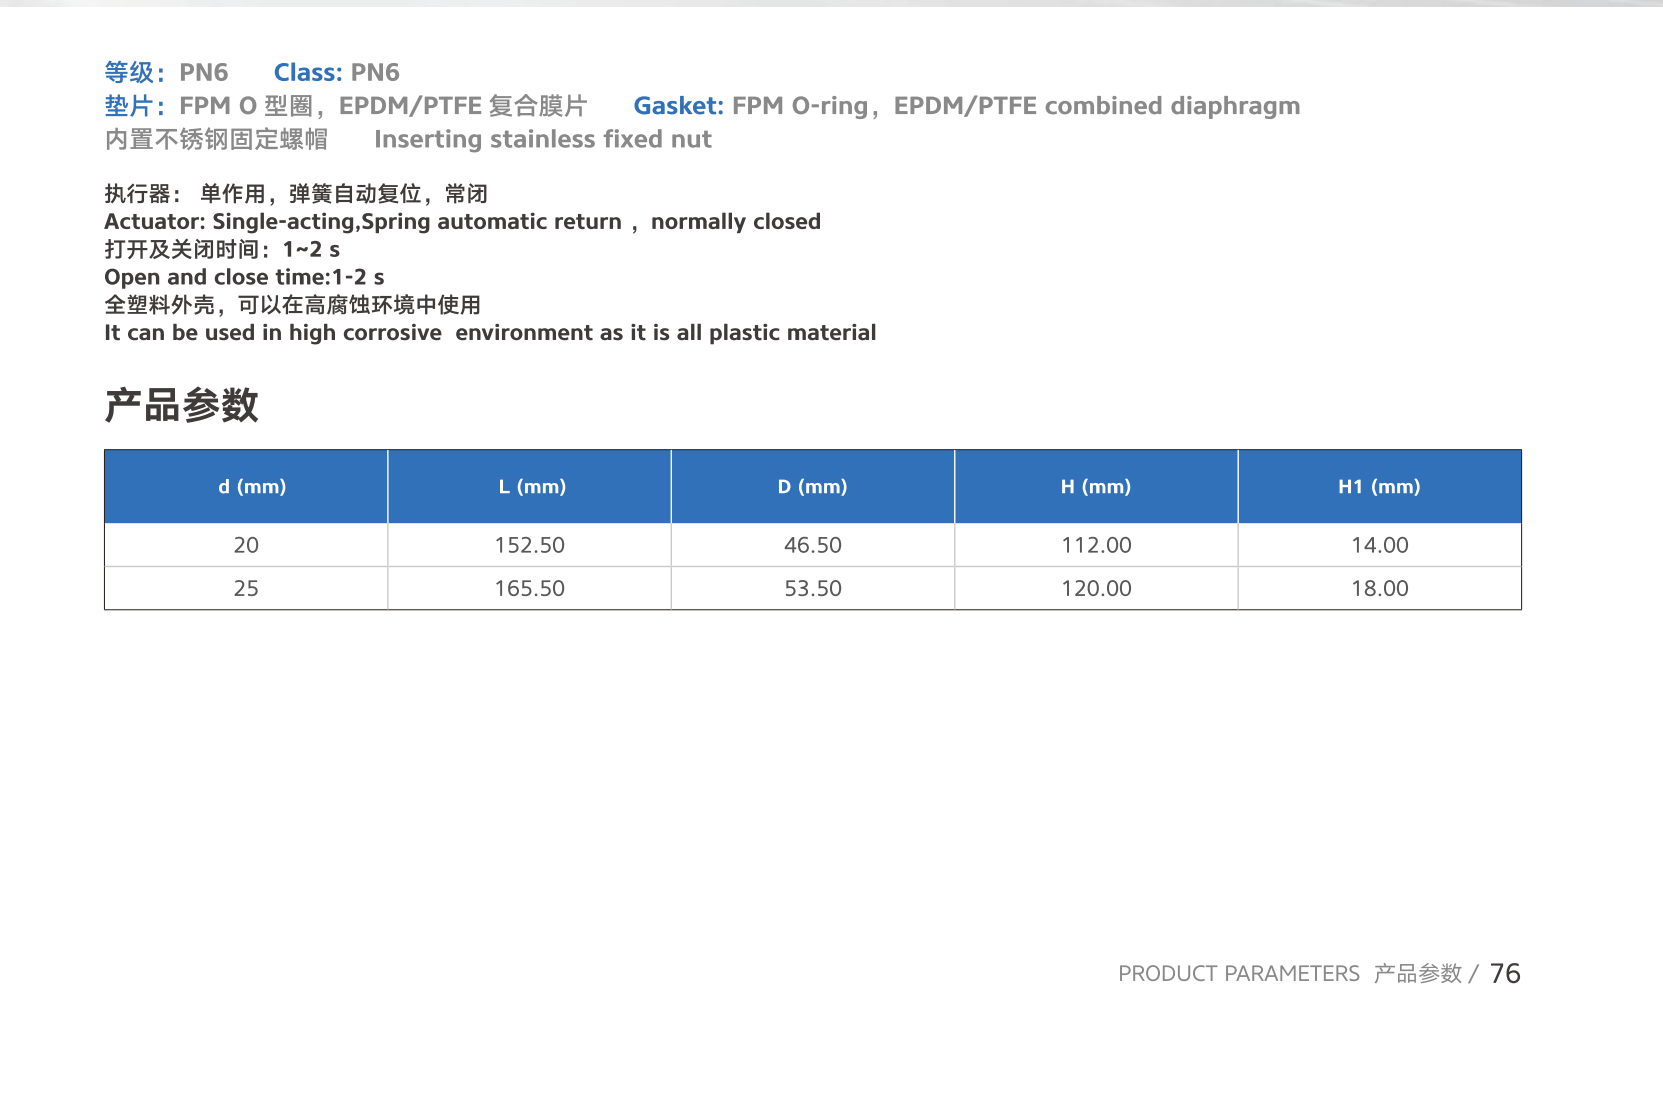Select the H1 value 14.00 cell
The height and width of the screenshot is (1100, 1663).
click(x=1380, y=545)
